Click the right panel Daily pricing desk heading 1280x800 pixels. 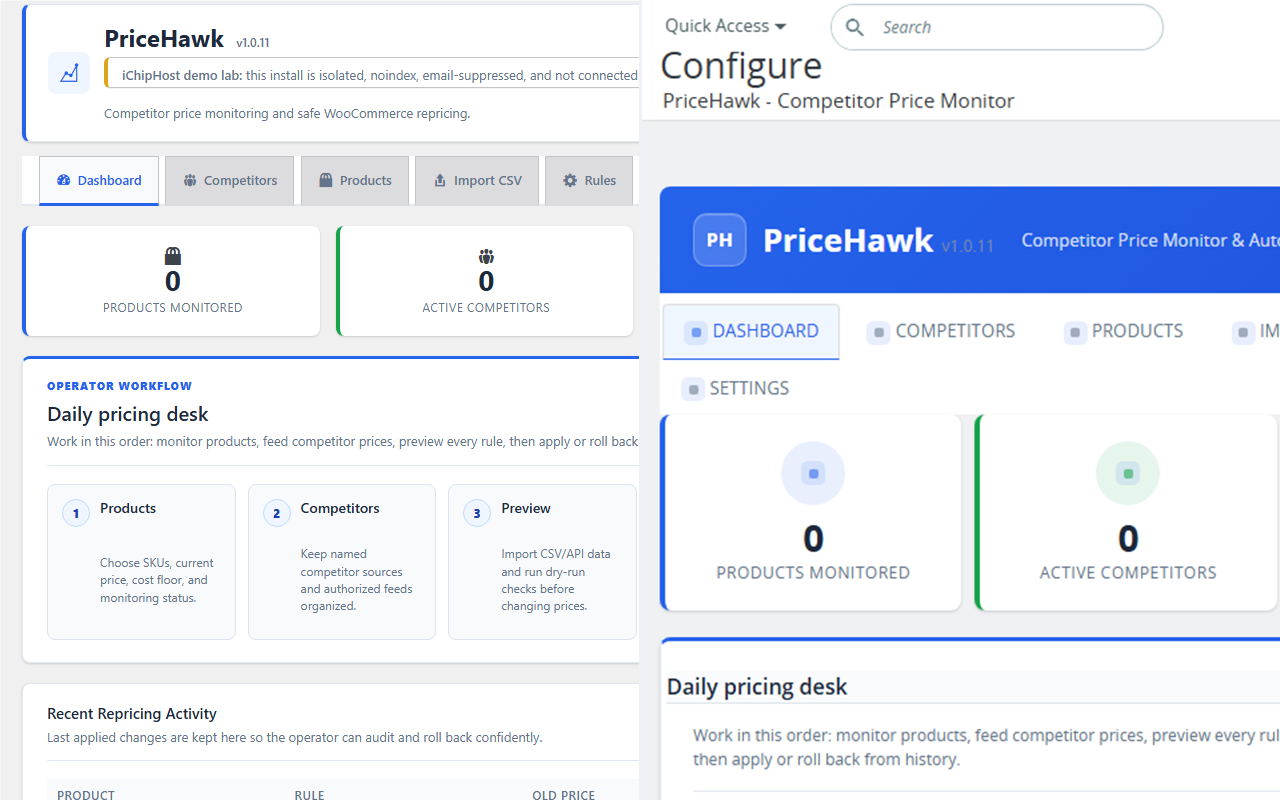tap(757, 687)
